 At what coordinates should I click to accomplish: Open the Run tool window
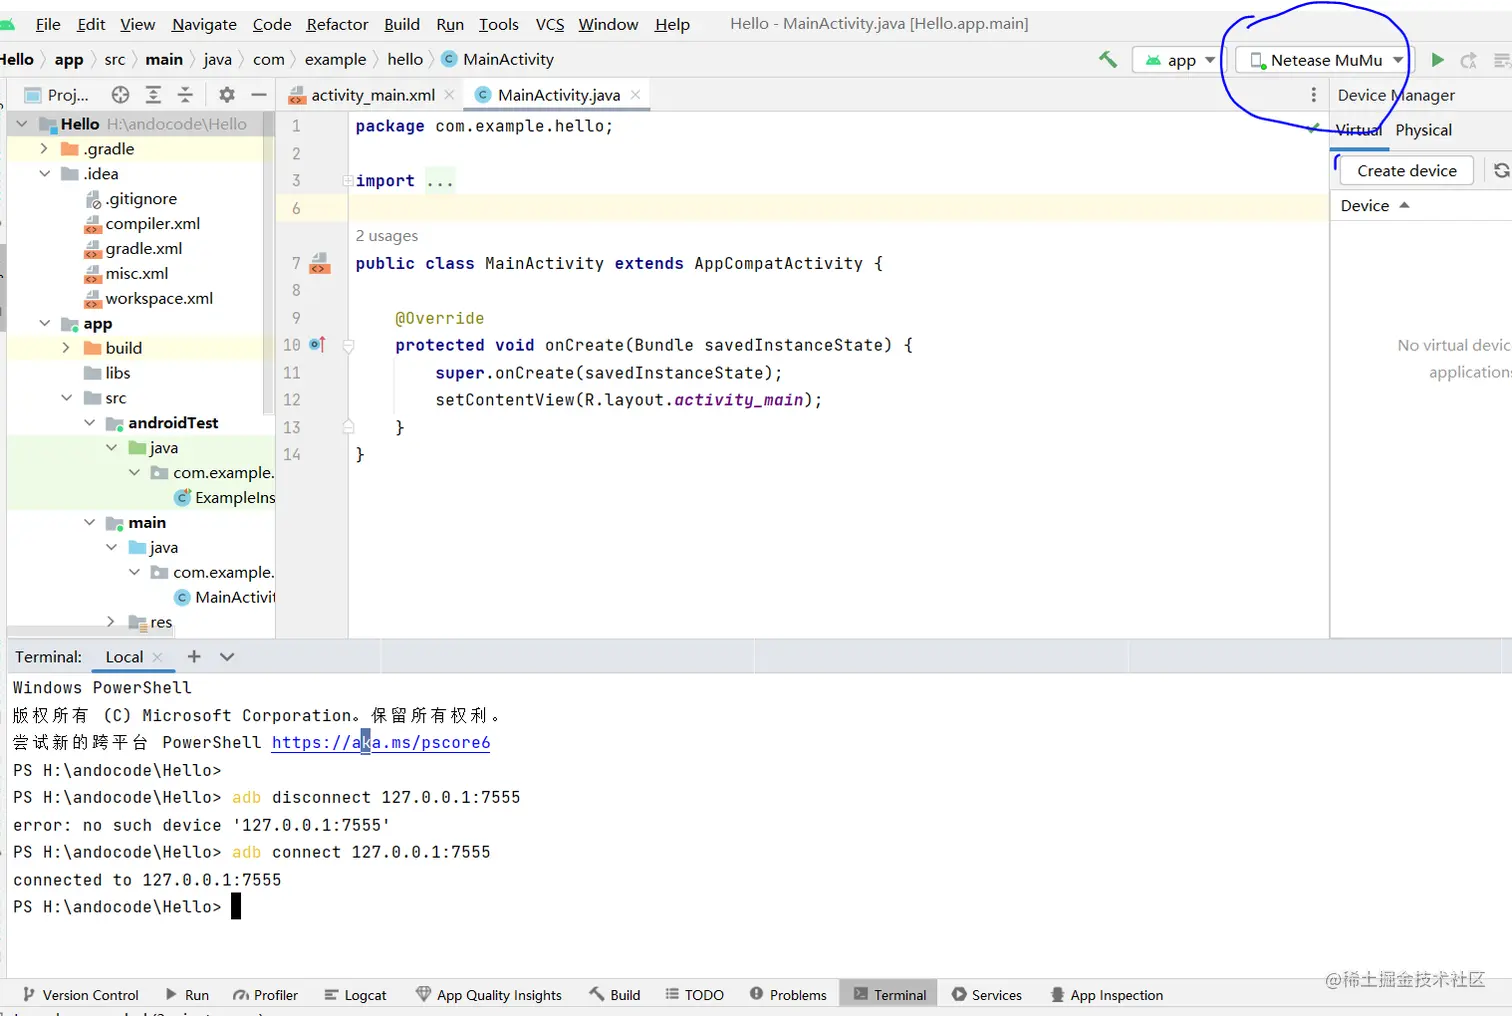[x=187, y=995]
